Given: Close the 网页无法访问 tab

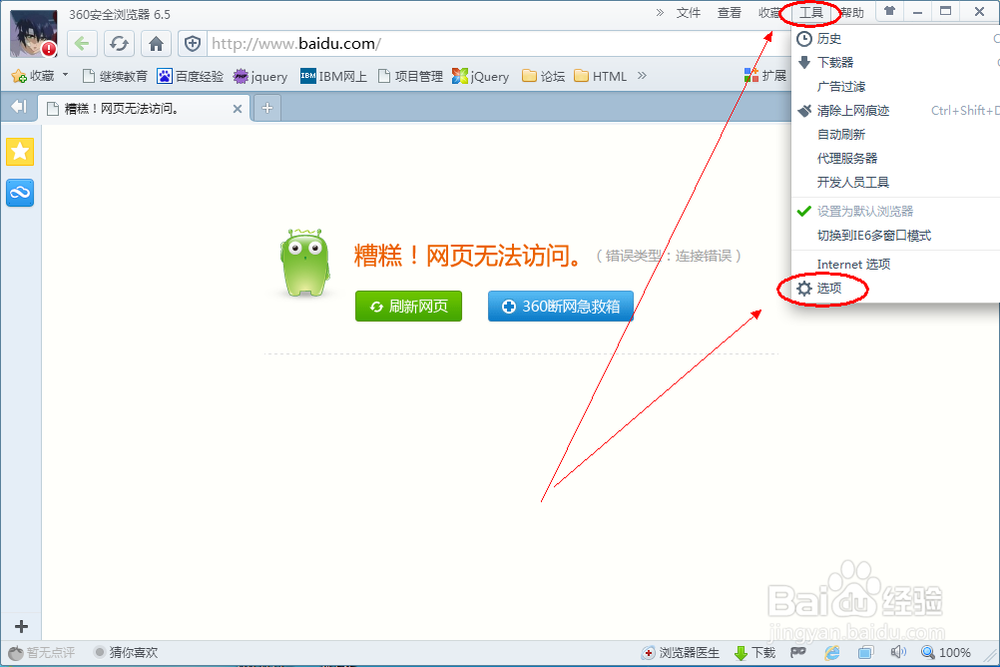Looking at the screenshot, I should tap(237, 109).
